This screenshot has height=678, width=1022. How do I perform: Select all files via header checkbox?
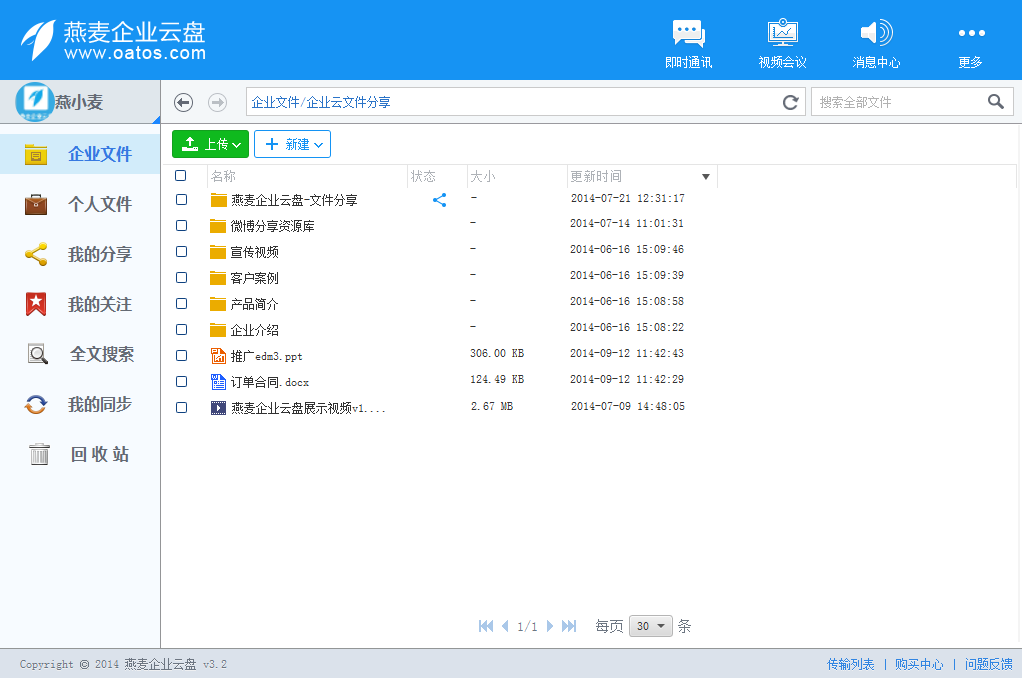tap(181, 175)
